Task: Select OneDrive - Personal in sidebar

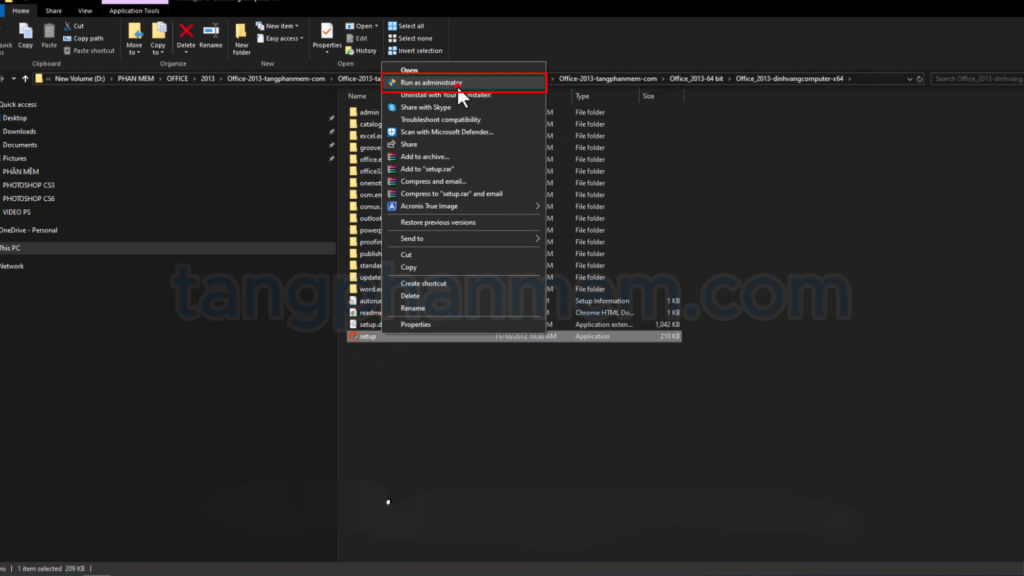Action: 29,231
